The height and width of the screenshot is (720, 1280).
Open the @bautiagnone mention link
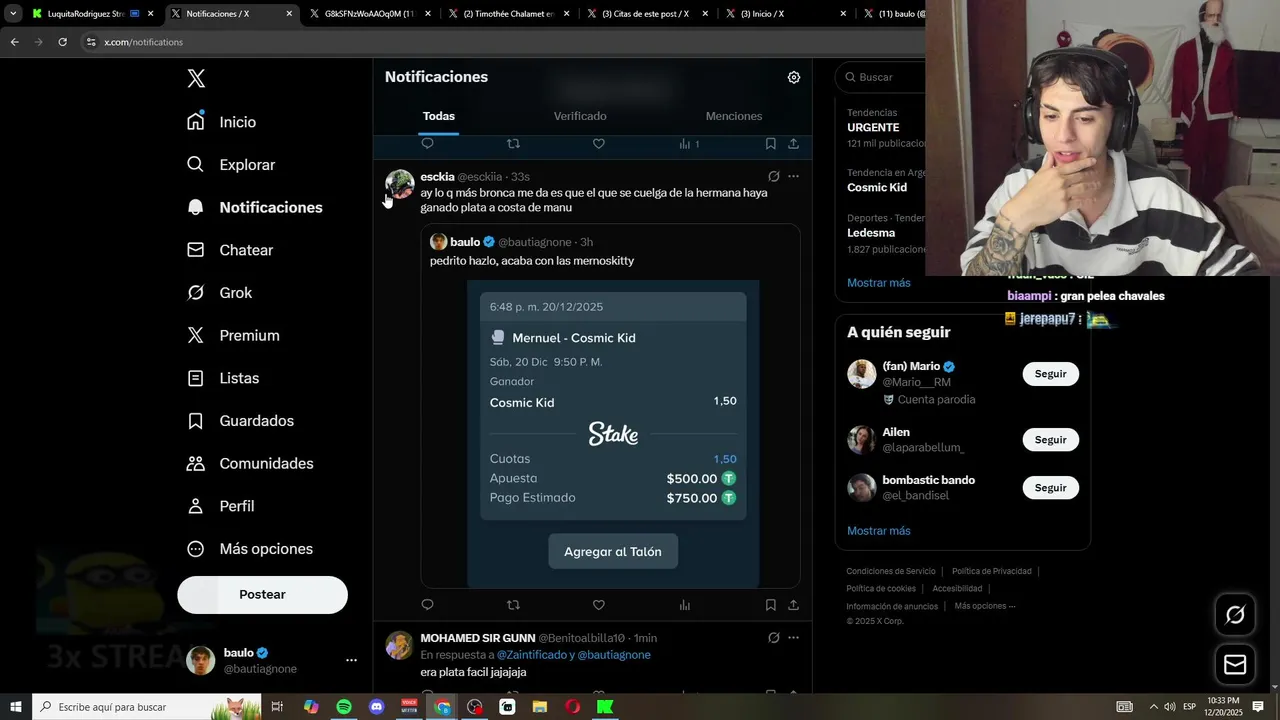click(x=614, y=655)
